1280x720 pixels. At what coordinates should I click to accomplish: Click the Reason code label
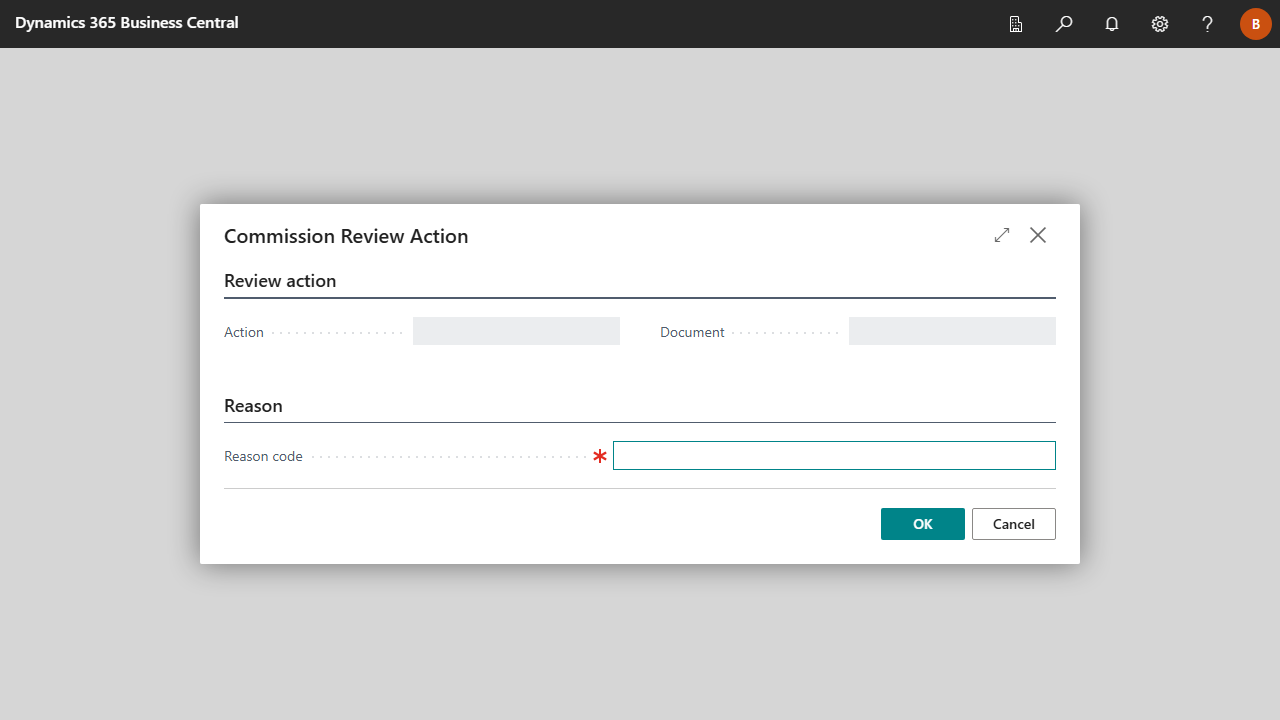tap(263, 456)
